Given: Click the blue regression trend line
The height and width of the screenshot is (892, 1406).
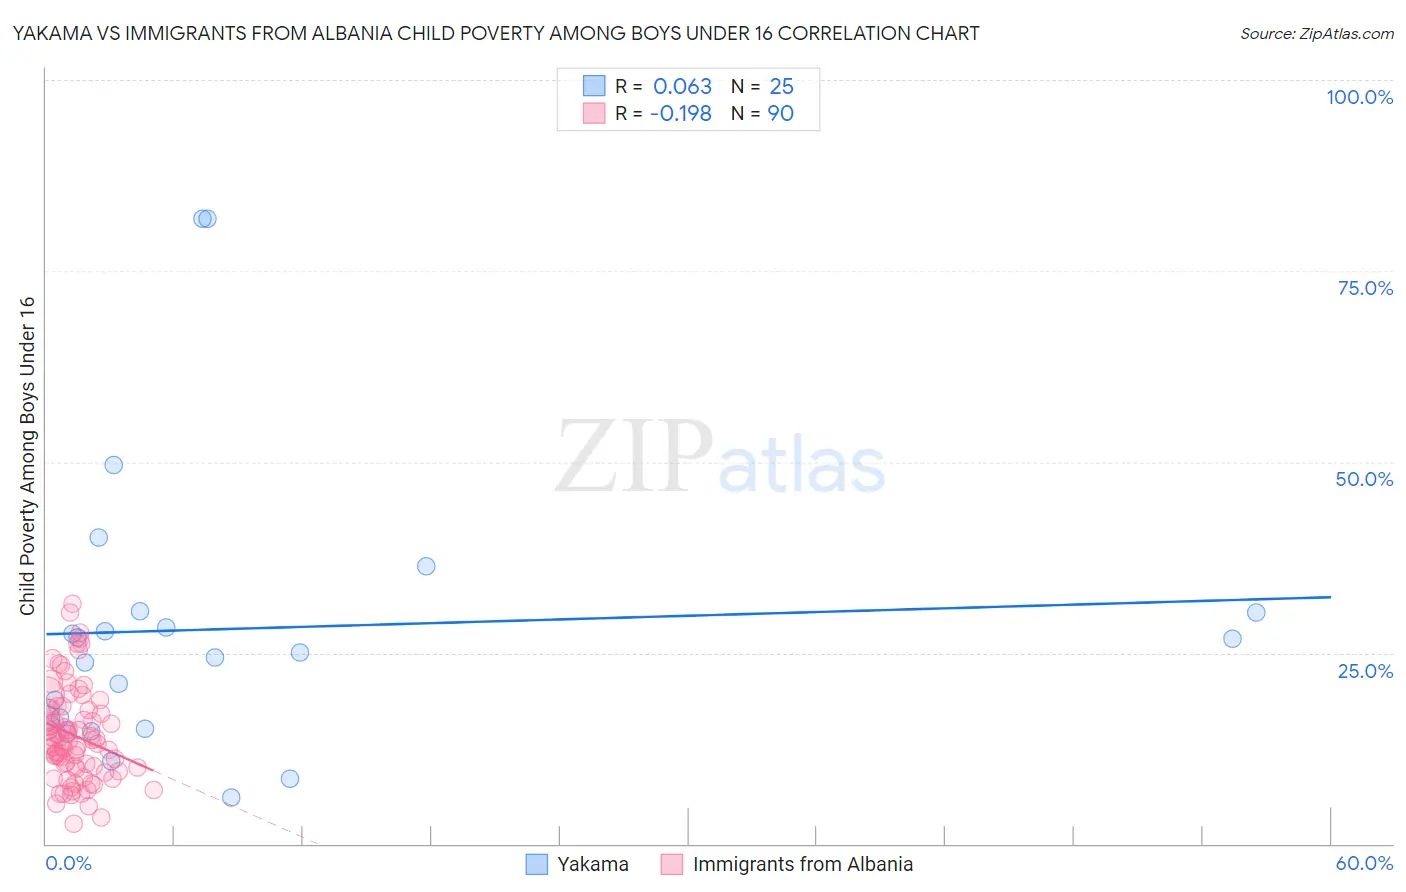Looking at the screenshot, I should click(x=688, y=615).
